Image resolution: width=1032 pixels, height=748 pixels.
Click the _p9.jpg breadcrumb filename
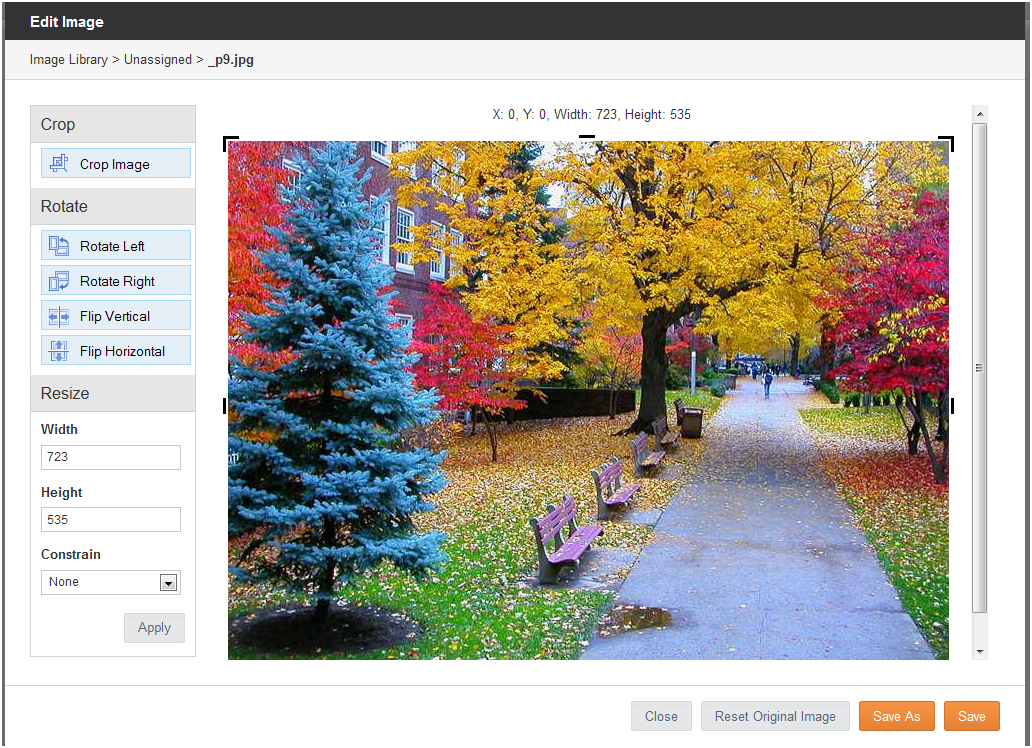coord(231,60)
